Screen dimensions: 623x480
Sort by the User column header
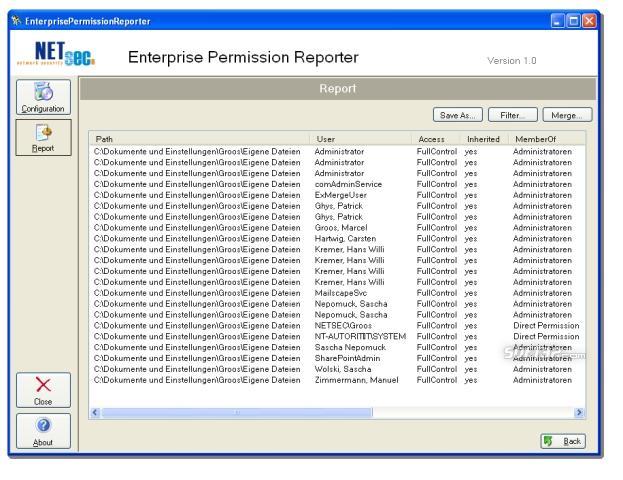pos(360,139)
